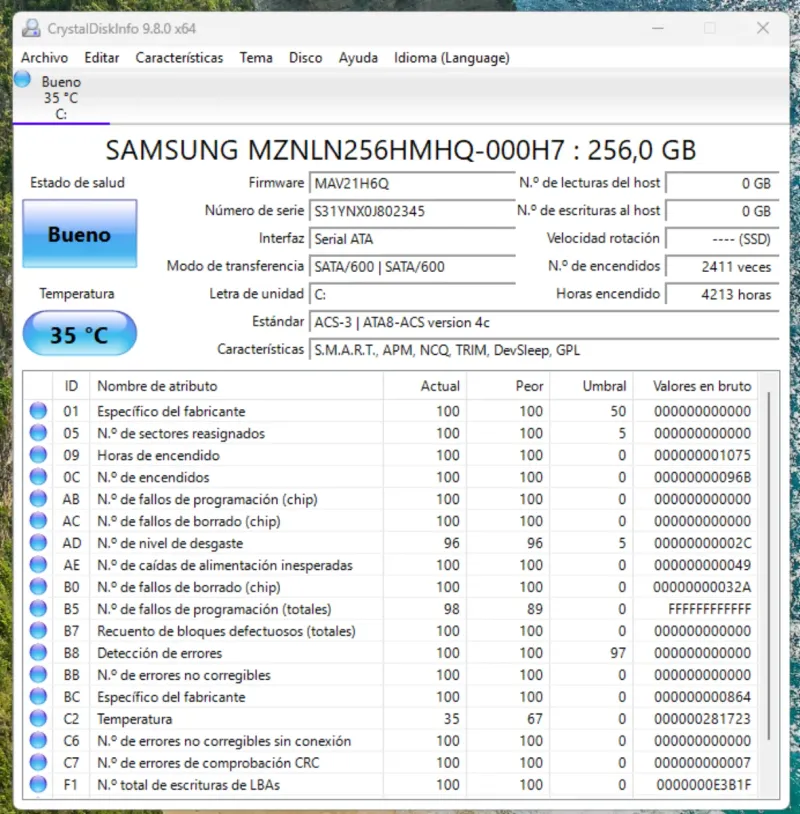This screenshot has width=800, height=814.
Task: Click the ID column header
Action: point(71,386)
